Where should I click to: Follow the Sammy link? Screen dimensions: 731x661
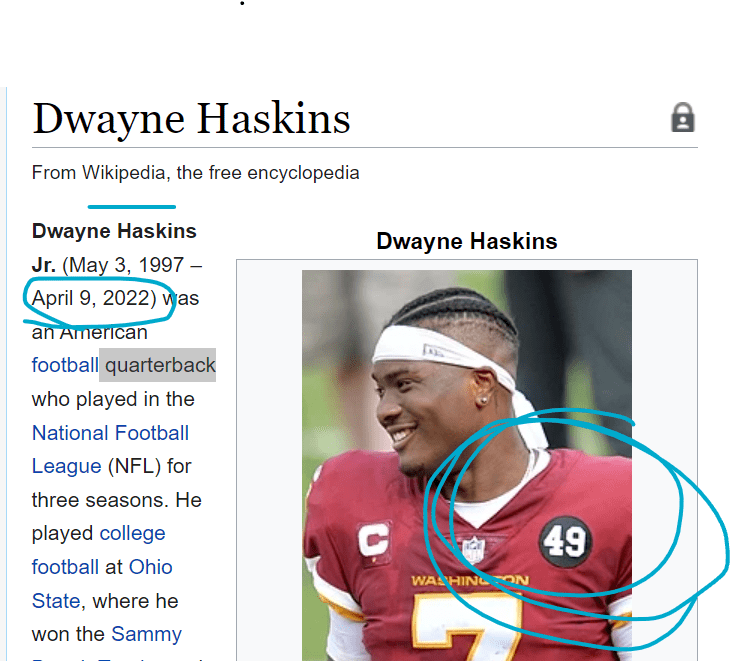[x=146, y=634]
